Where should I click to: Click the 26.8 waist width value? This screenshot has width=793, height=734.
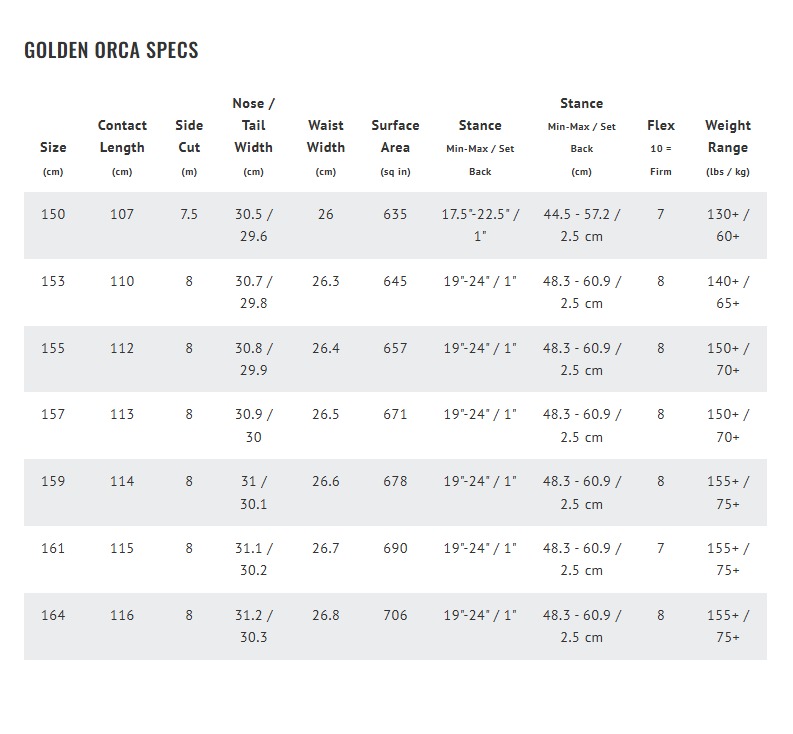(x=326, y=615)
